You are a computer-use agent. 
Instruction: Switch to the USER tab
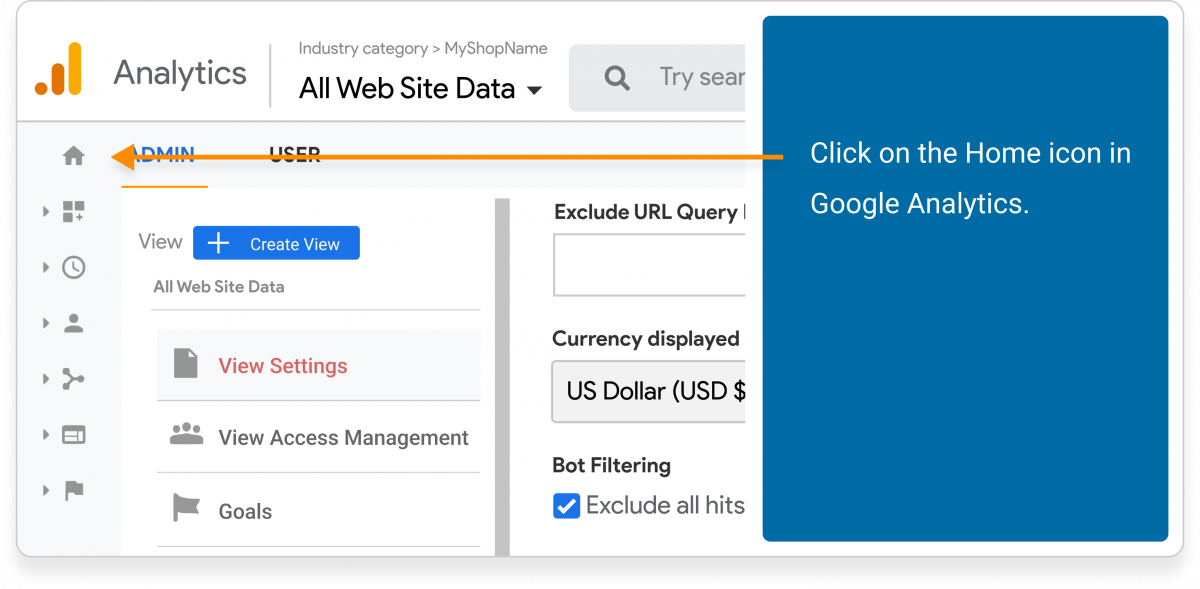pos(294,155)
